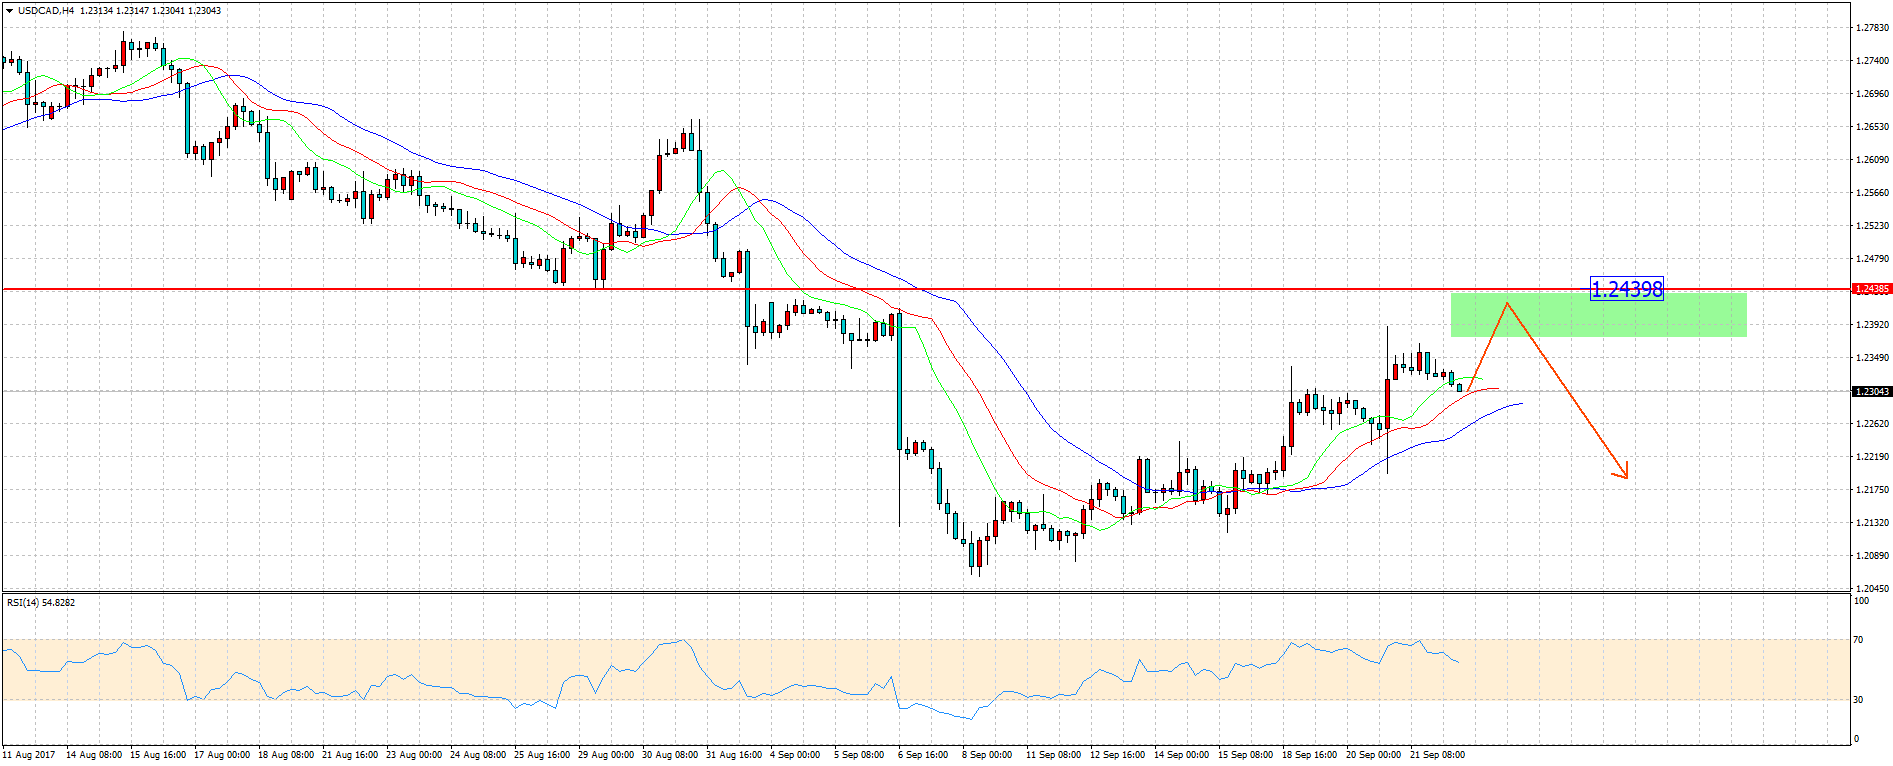The image size is (1893, 766).
Task: Click the RSI(14) indicator label
Action: point(40,603)
